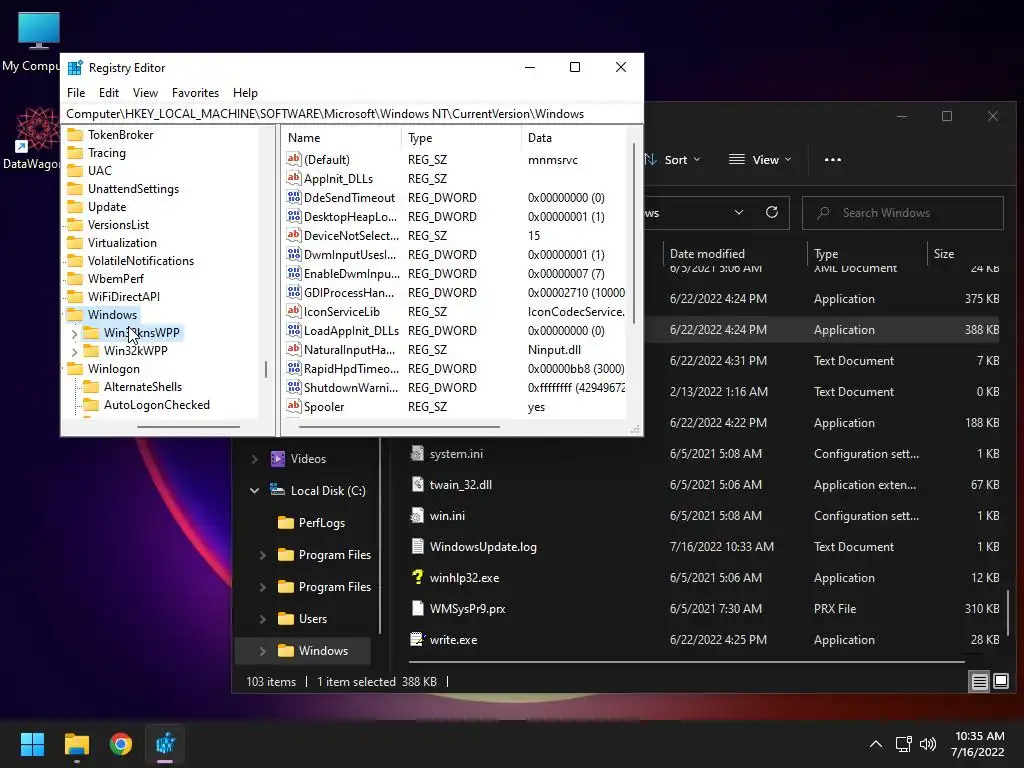Select the LoadAppInit_DLLs DWORD icon

pyautogui.click(x=294, y=330)
